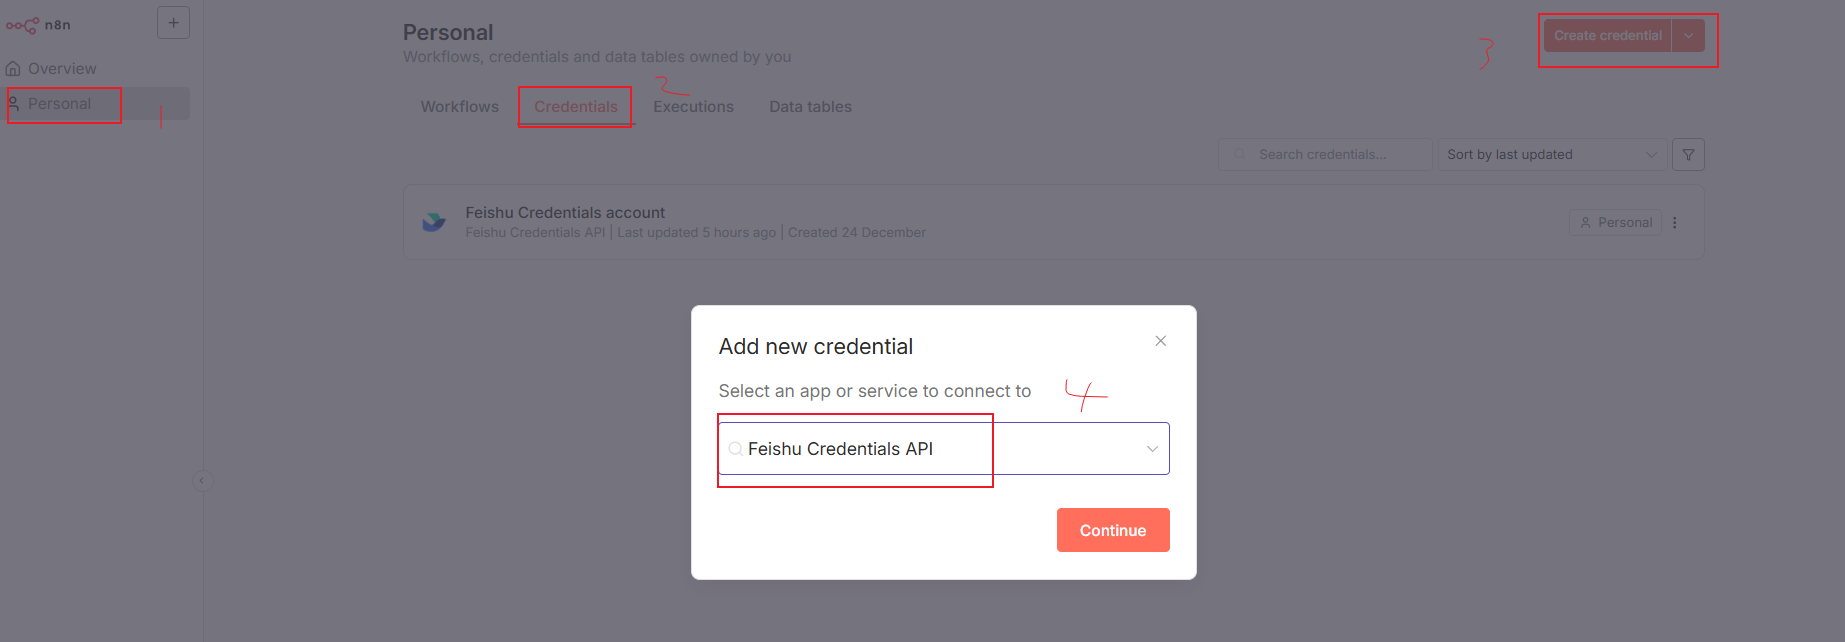Expand the app or service dropdown chevron
This screenshot has height=642, width=1845.
click(x=1152, y=449)
